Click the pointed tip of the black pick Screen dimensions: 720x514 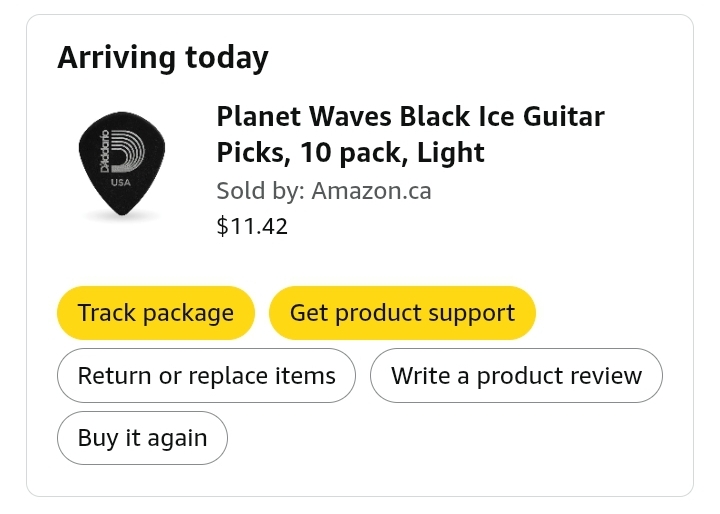[129, 218]
